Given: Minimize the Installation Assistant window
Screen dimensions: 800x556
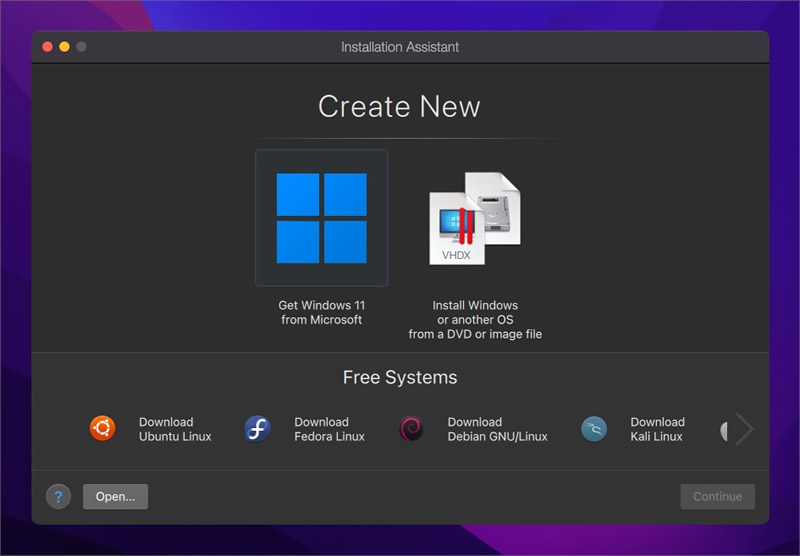Looking at the screenshot, I should [x=64, y=47].
